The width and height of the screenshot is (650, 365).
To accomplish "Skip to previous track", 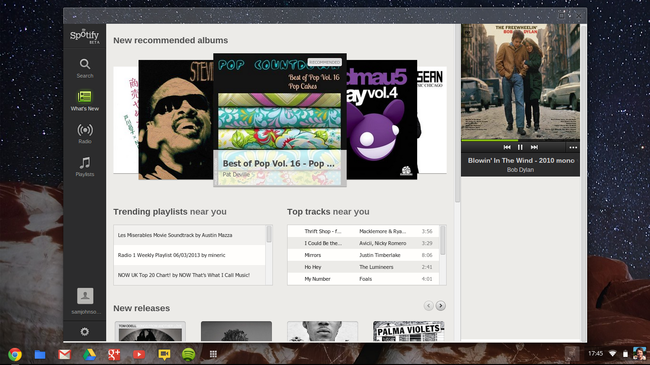I will pos(507,147).
